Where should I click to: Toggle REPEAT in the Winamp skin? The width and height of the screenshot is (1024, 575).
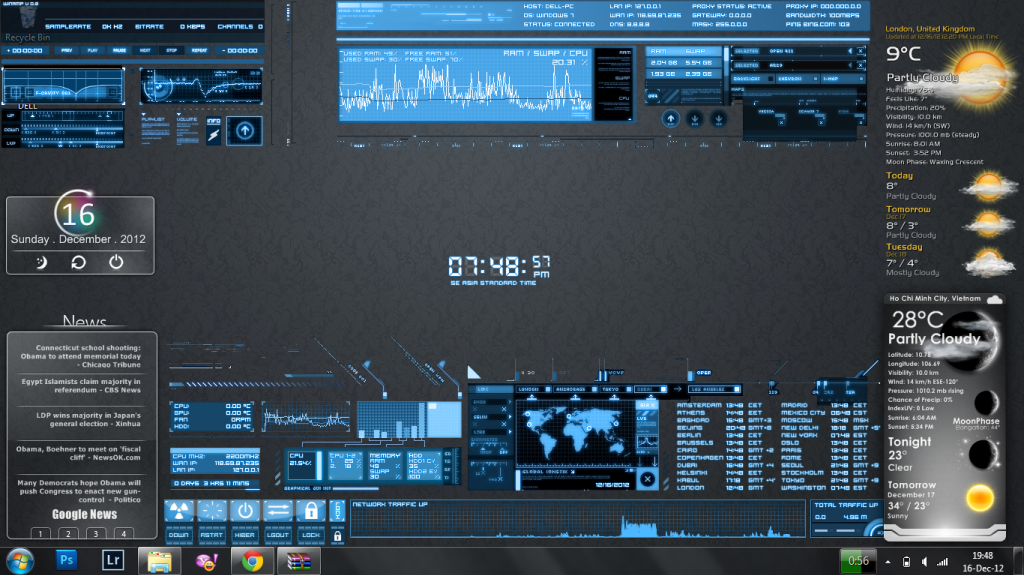tap(199, 50)
